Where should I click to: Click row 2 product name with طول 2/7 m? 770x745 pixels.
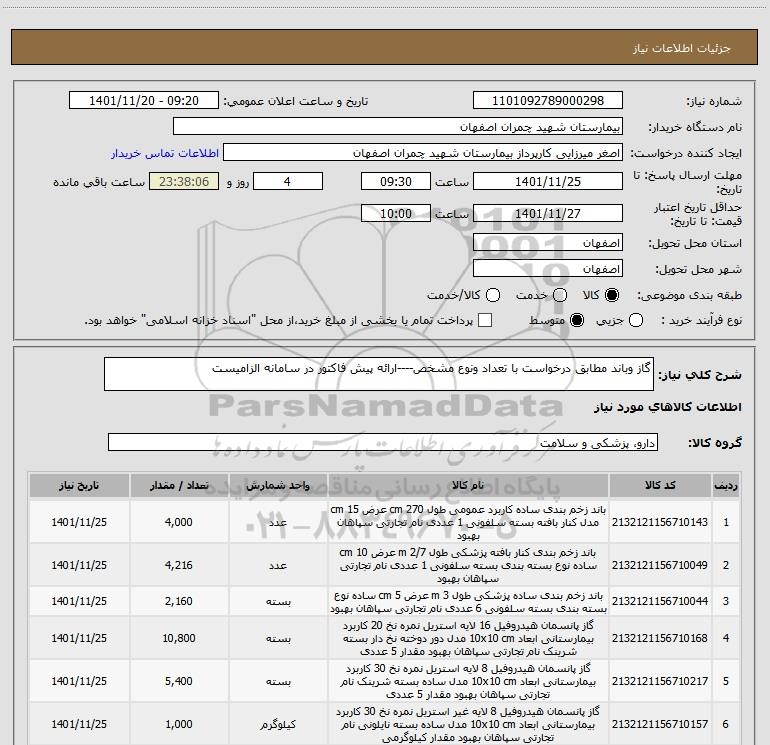tap(468, 565)
